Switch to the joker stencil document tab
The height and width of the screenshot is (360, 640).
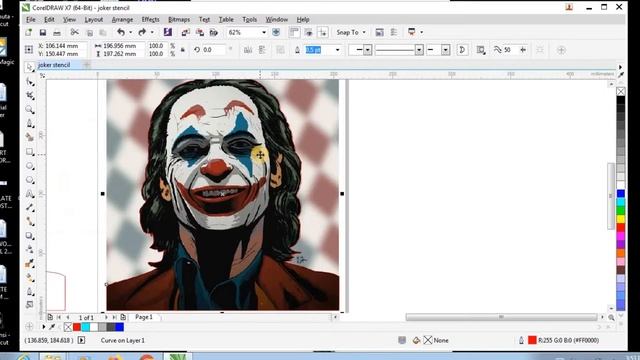[x=54, y=65]
